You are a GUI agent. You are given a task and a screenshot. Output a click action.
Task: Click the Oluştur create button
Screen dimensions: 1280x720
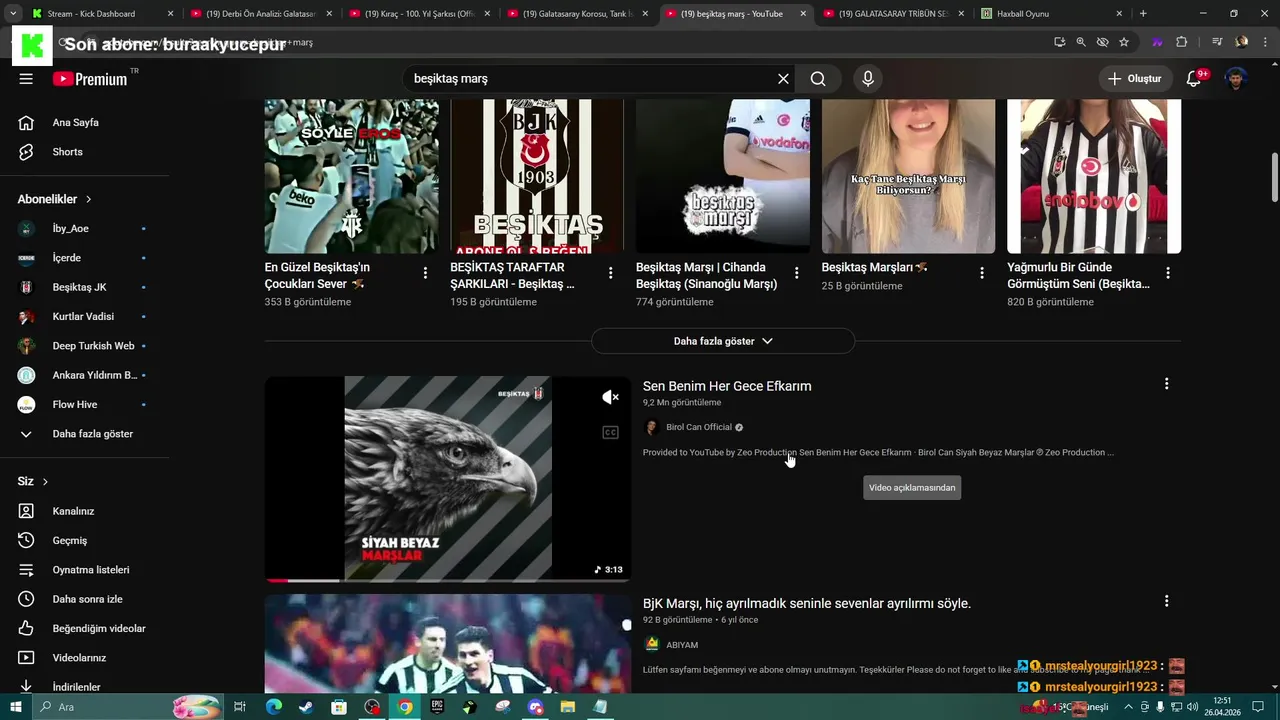(1135, 79)
